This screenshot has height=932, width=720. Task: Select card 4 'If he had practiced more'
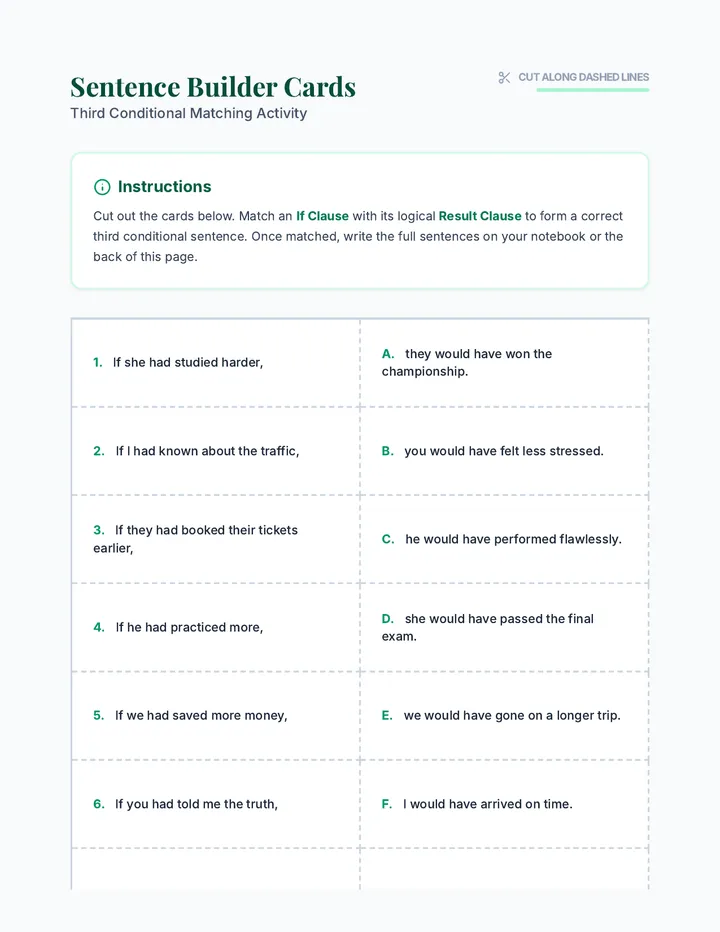(215, 628)
